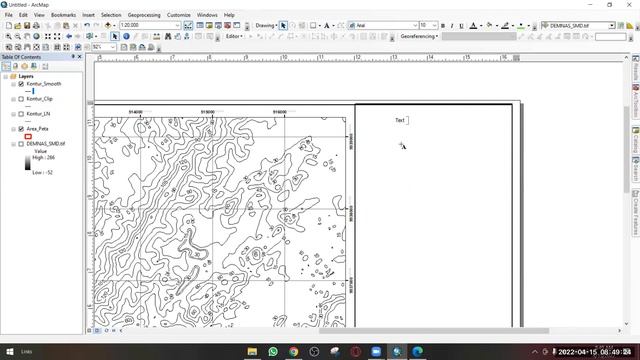Click the Font Color A swatch
The image size is (640, 360).
473,26
